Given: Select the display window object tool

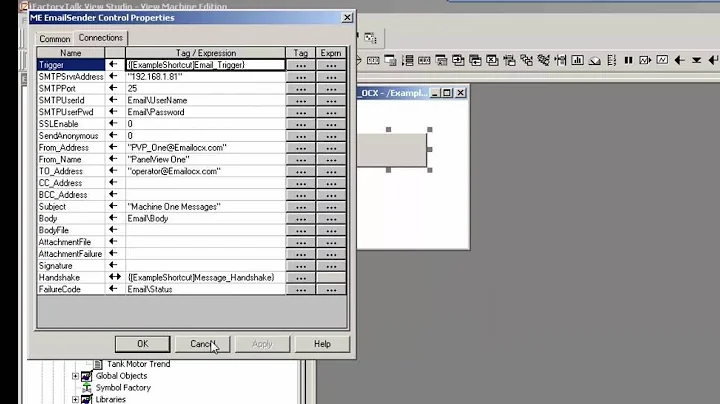Looking at the screenshot, I should point(390,60).
